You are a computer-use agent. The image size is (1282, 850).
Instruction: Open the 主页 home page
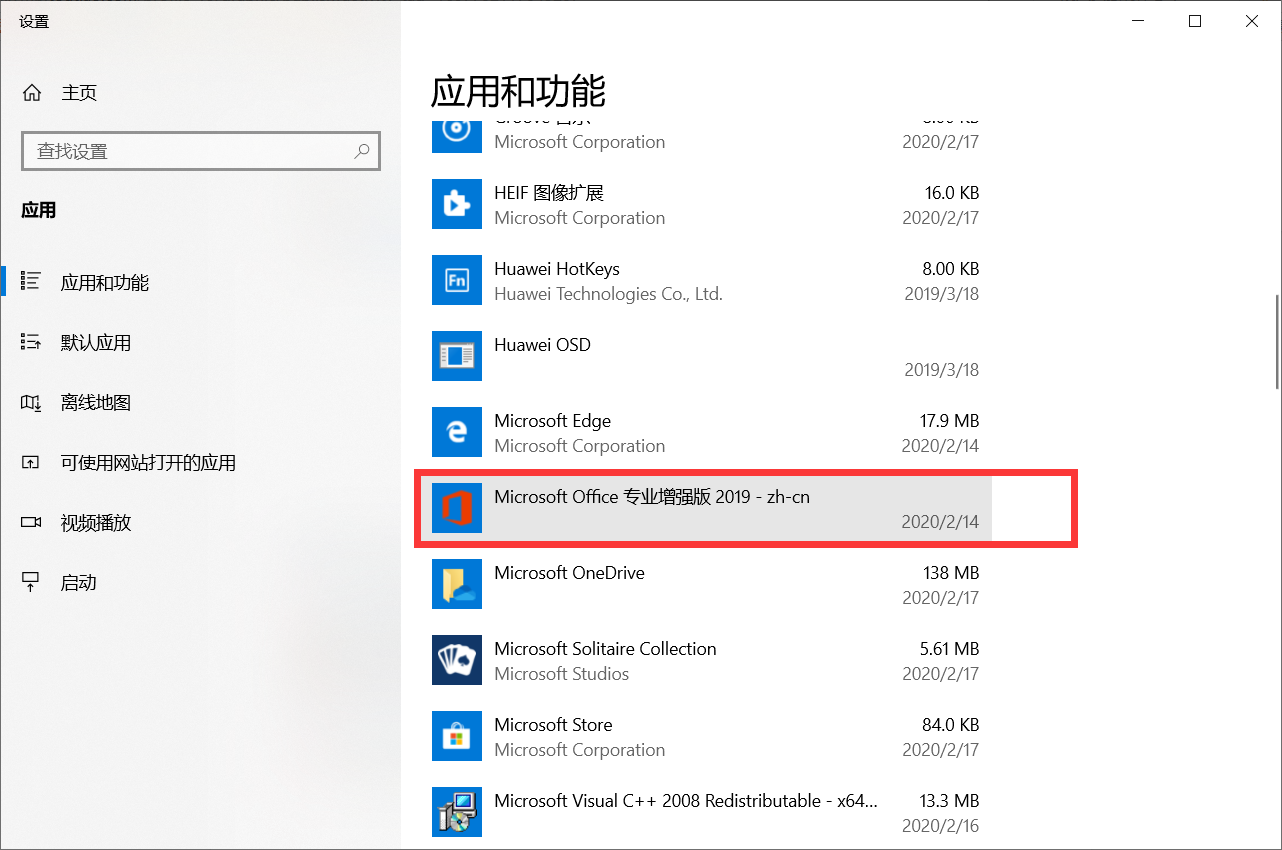(x=200, y=93)
